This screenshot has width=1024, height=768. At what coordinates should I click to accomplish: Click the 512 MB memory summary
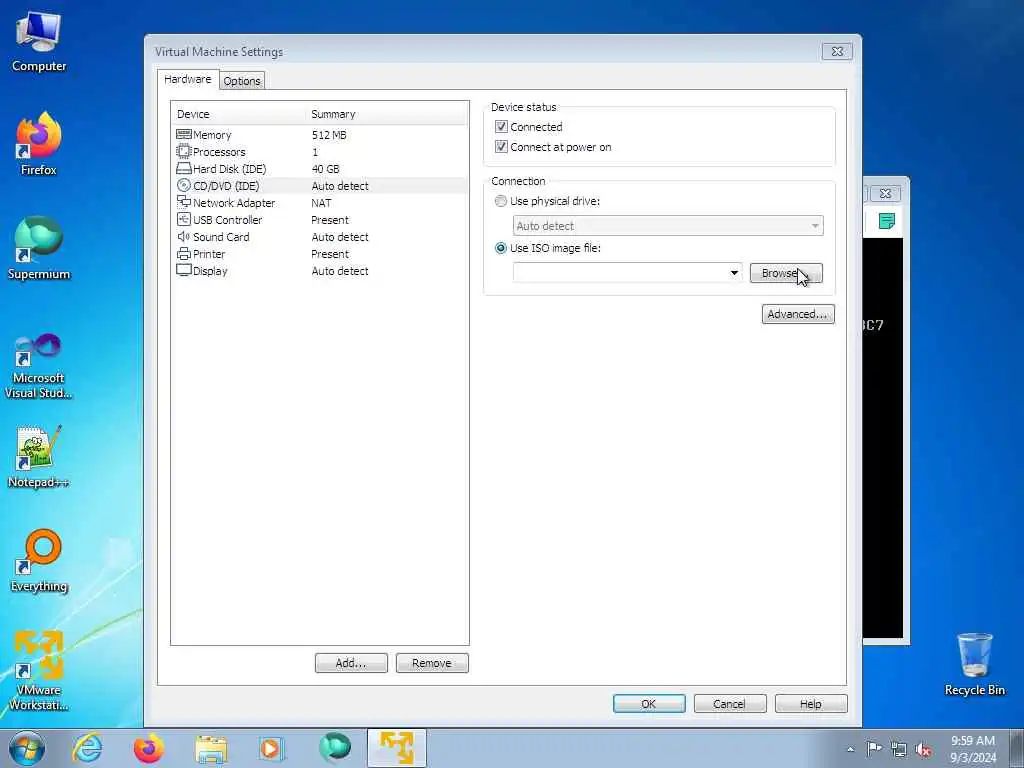point(329,135)
